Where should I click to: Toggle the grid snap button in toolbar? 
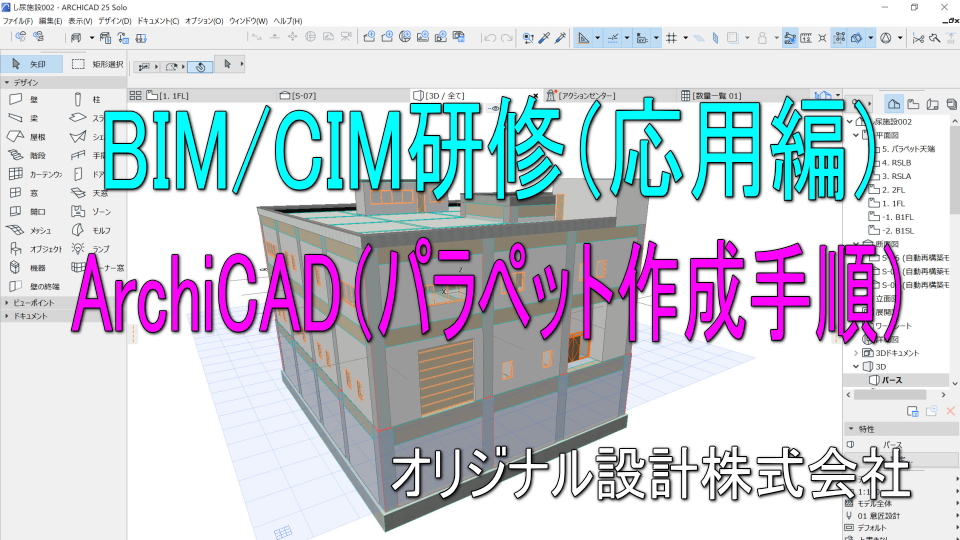click(x=671, y=38)
